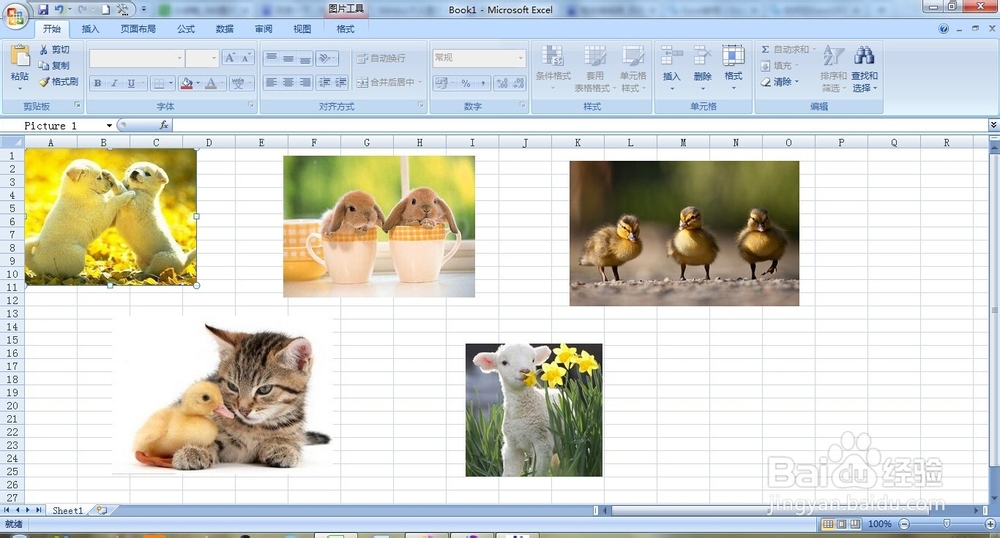Viewport: 1000px width, 538px height.
Task: Create a new blank workbook from quick toolbar
Action: point(106,10)
